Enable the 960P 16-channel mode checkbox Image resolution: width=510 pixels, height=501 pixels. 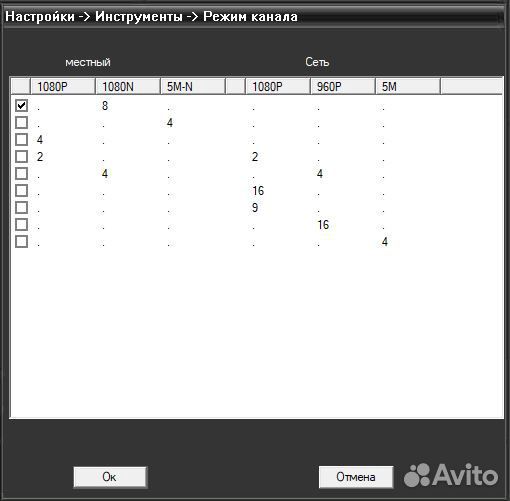point(21,225)
